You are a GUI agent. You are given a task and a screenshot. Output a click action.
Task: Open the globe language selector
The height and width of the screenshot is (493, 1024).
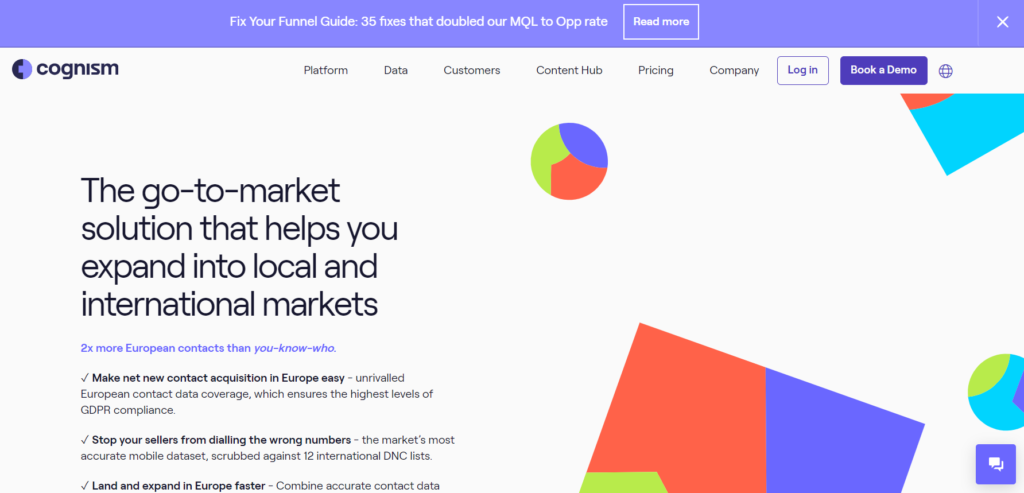pos(945,71)
